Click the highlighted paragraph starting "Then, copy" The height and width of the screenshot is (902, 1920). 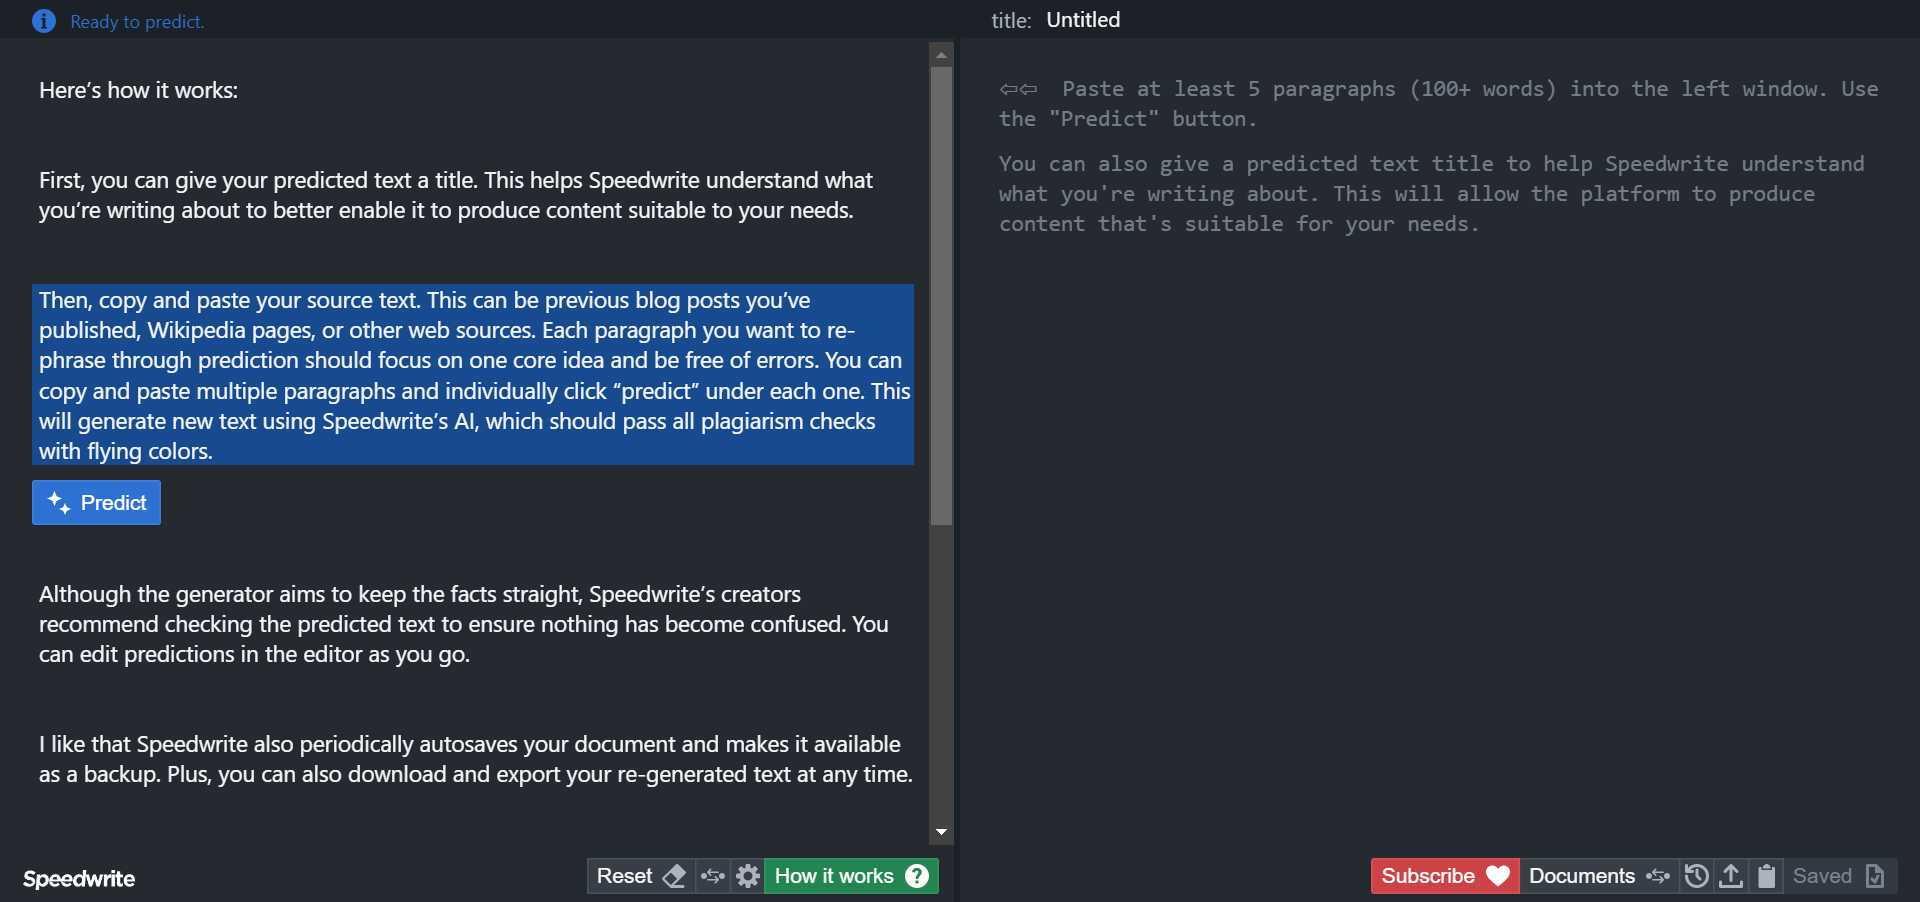pyautogui.click(x=472, y=375)
